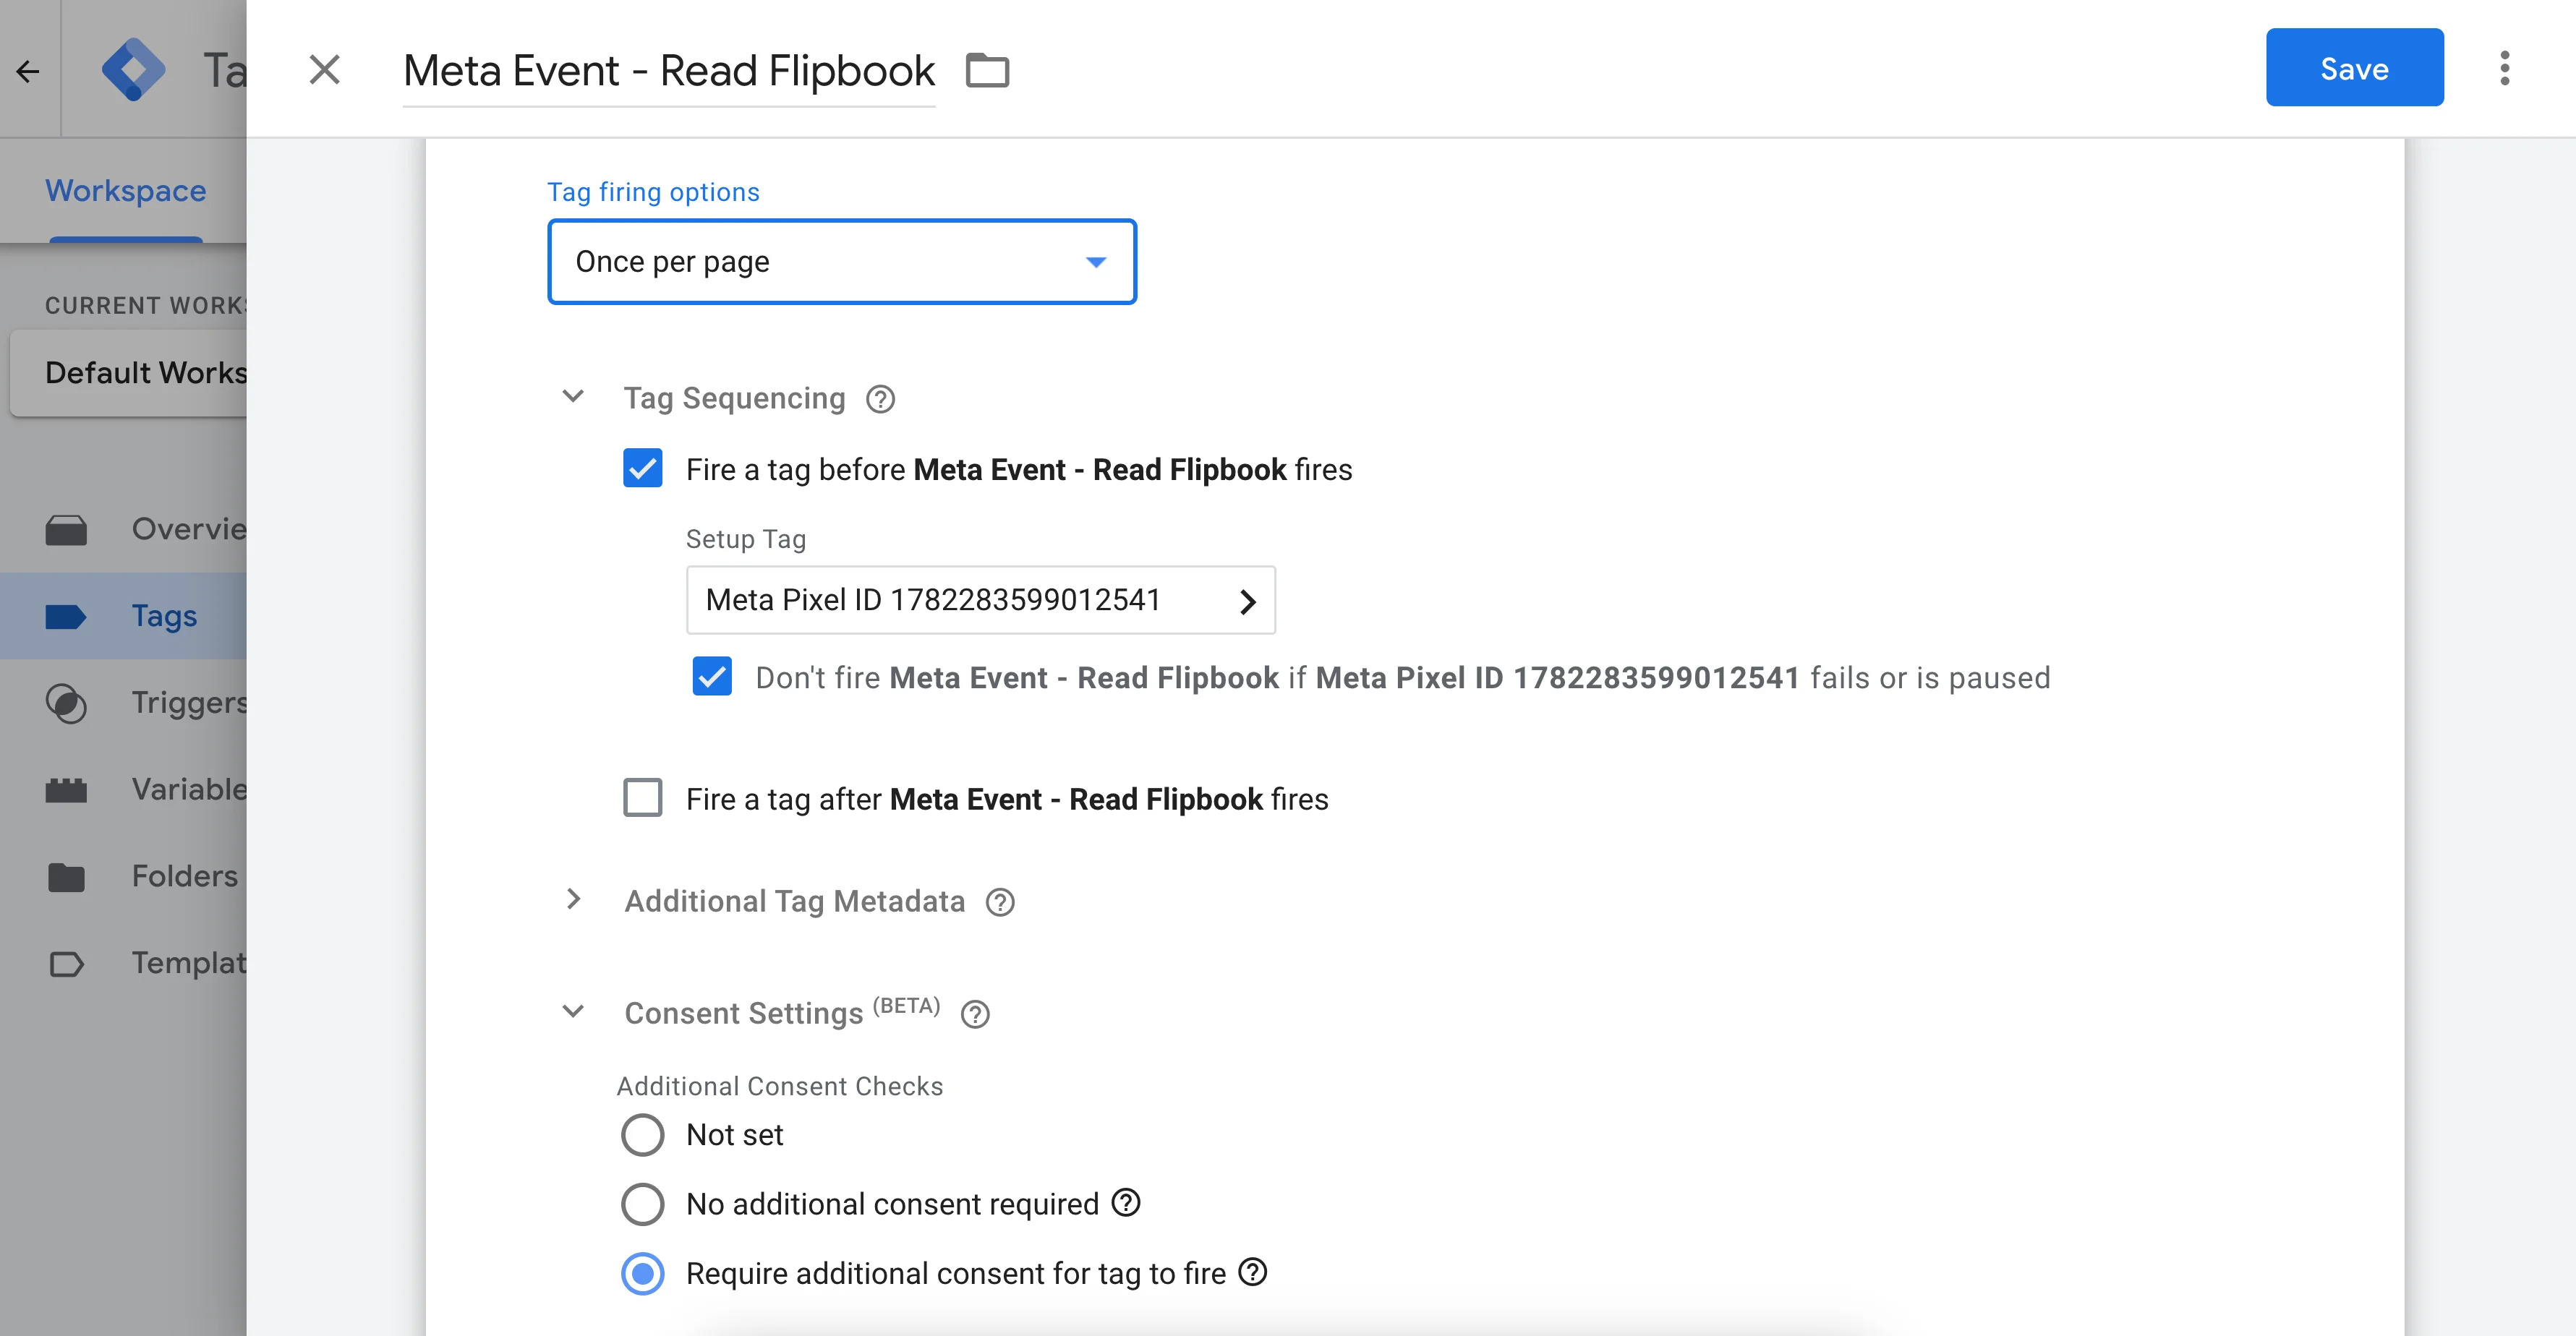Click the Google Tag Manager logo
This screenshot has width=2576, height=1336.
click(134, 70)
